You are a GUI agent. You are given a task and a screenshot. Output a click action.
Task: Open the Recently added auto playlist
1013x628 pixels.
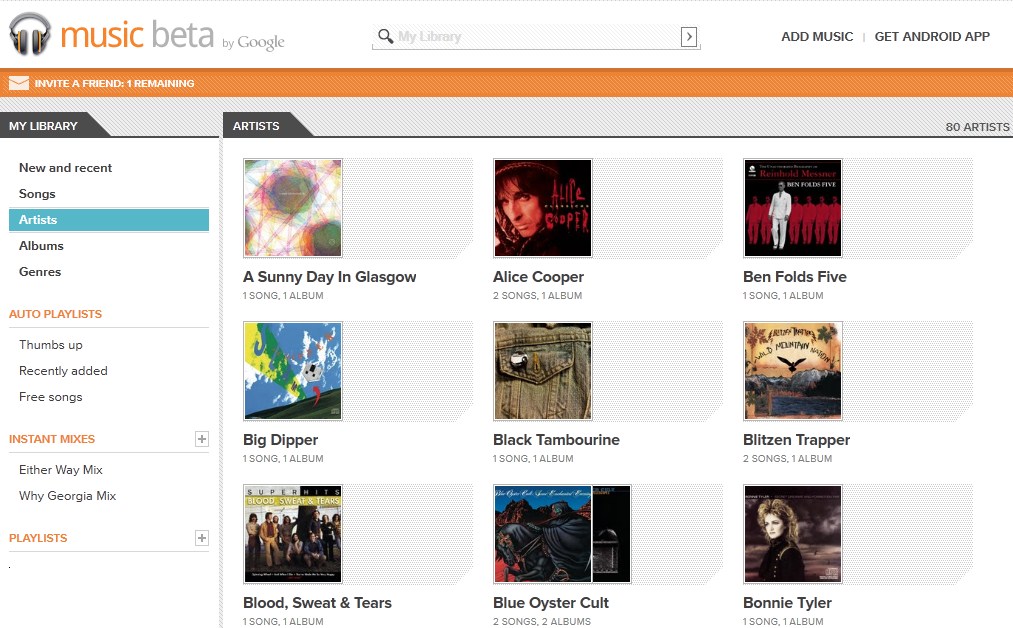[x=63, y=371]
